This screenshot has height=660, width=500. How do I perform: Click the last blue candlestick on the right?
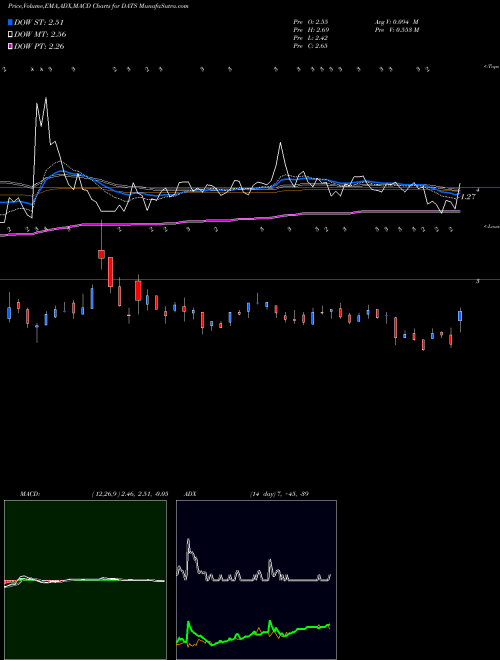pyautogui.click(x=460, y=316)
